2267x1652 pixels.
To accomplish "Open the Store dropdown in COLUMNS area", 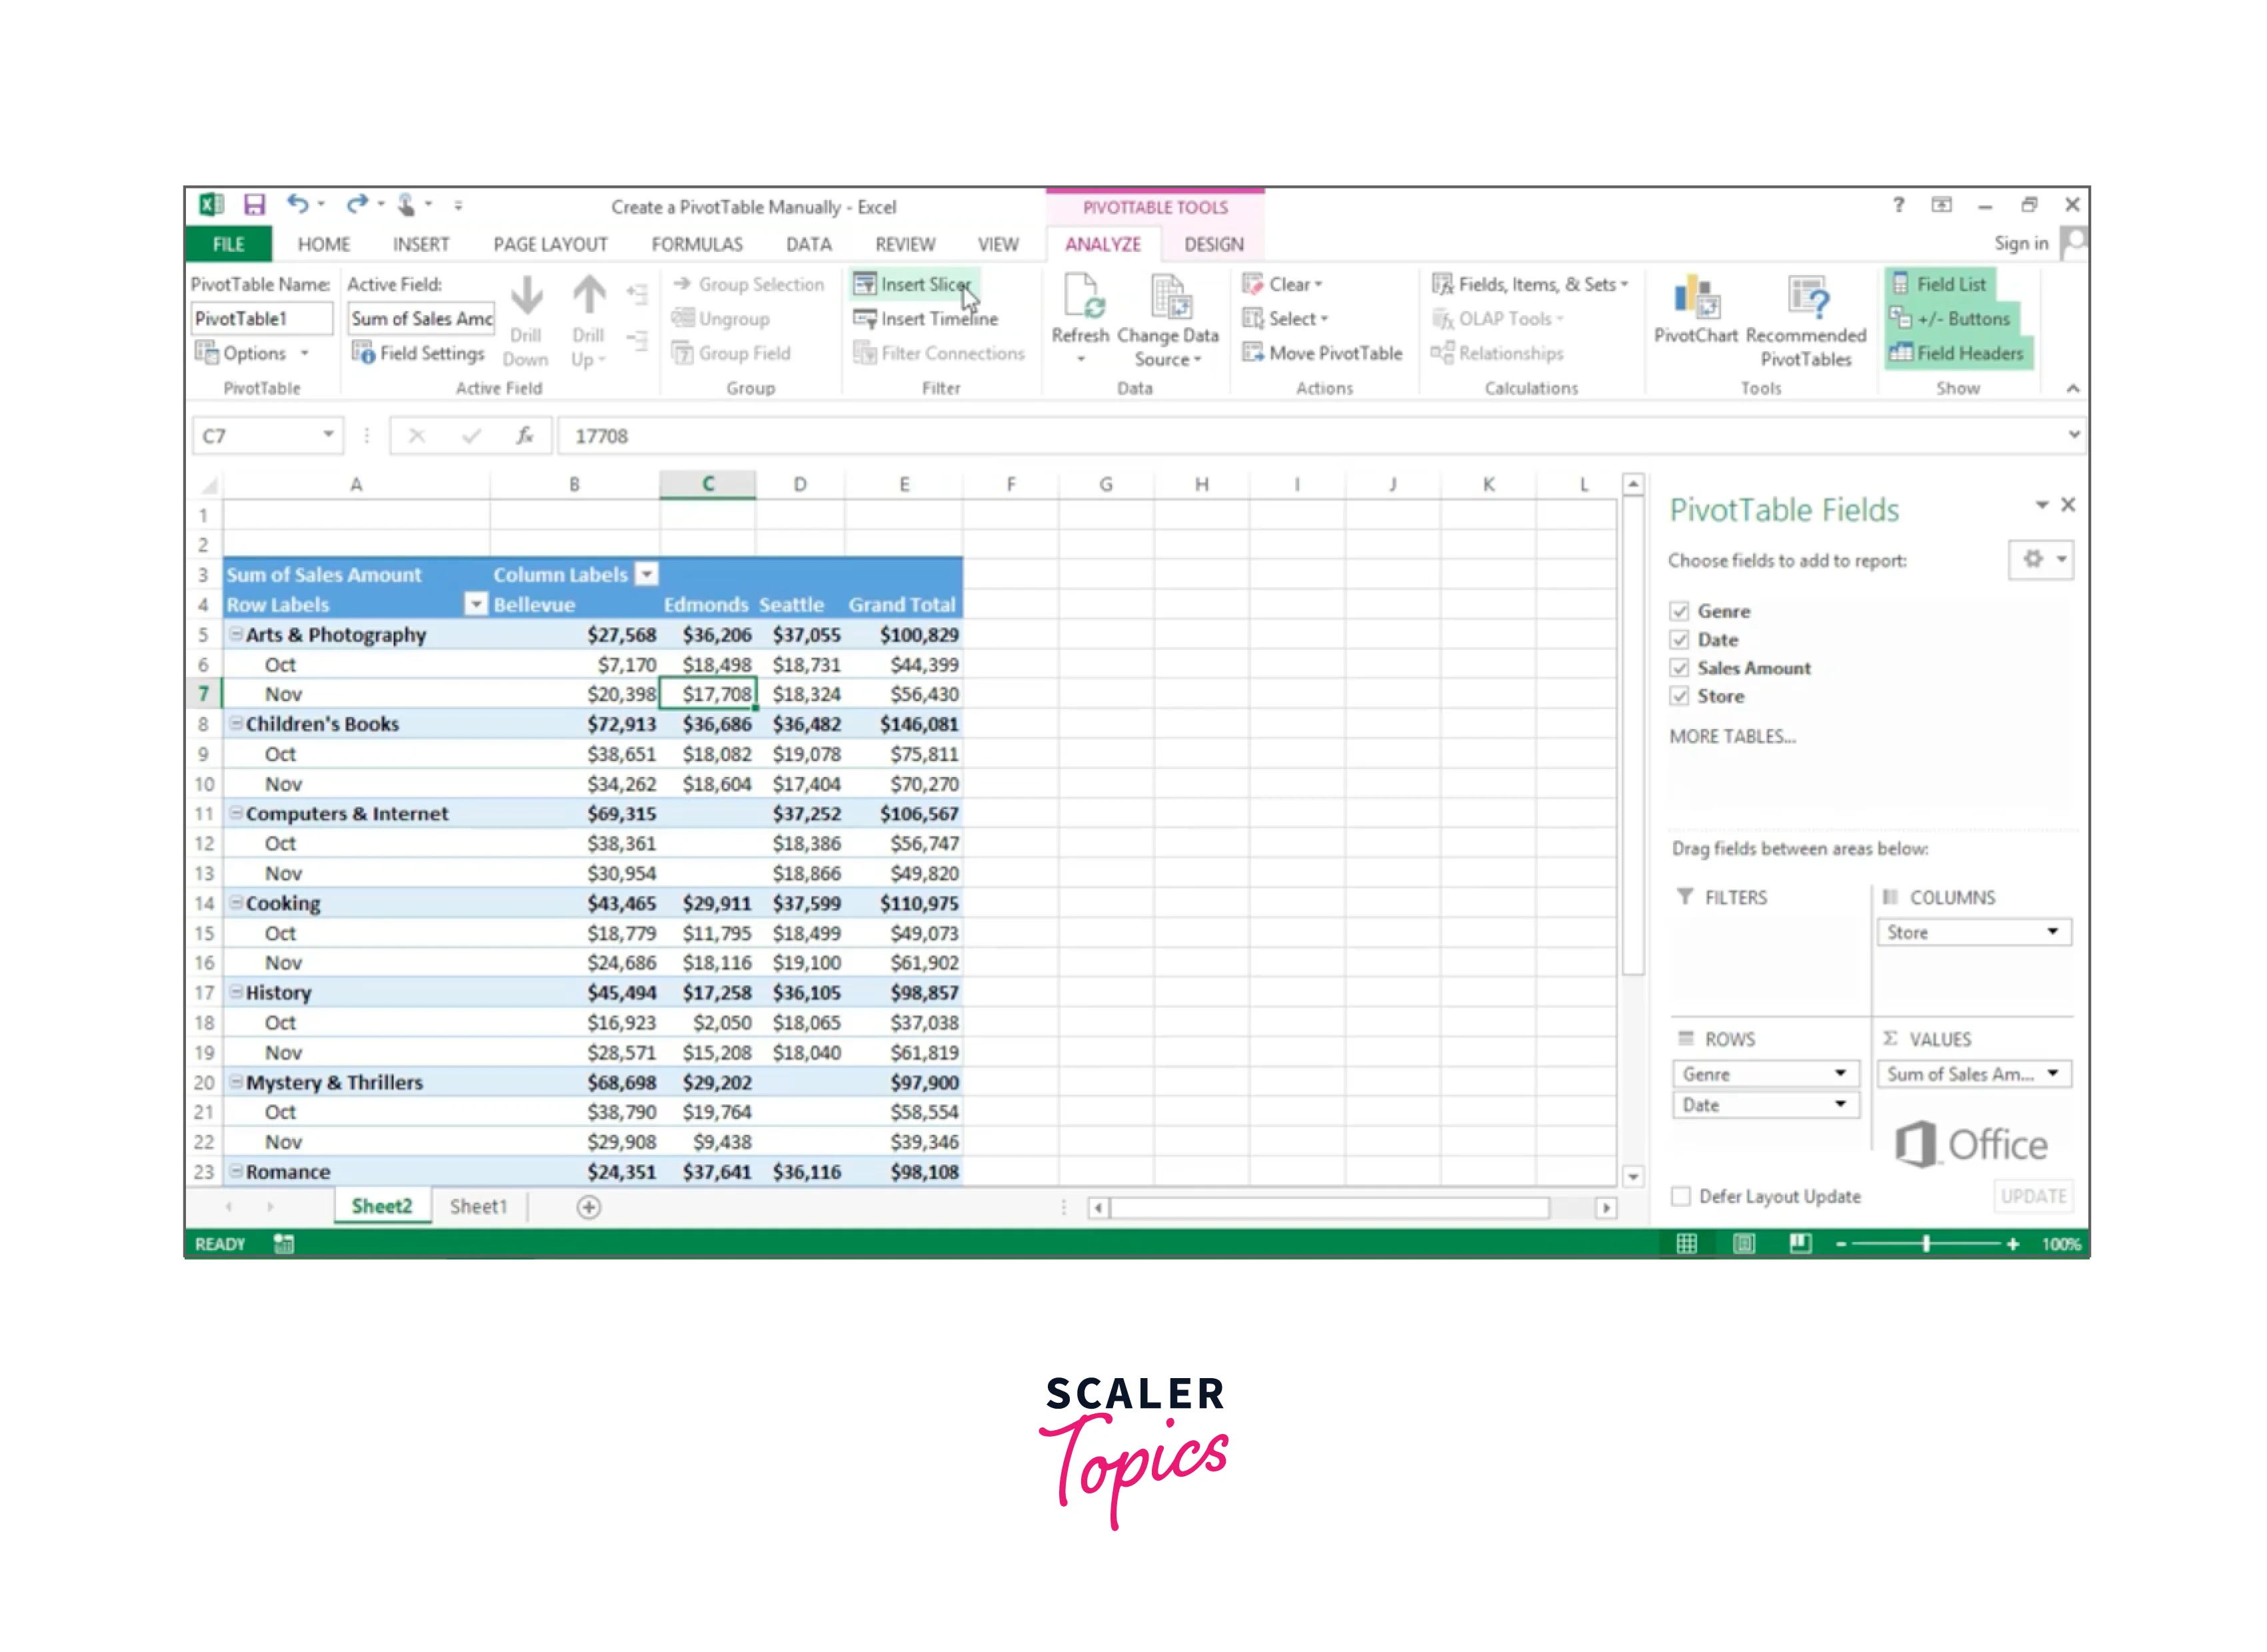I will 2054,931.
